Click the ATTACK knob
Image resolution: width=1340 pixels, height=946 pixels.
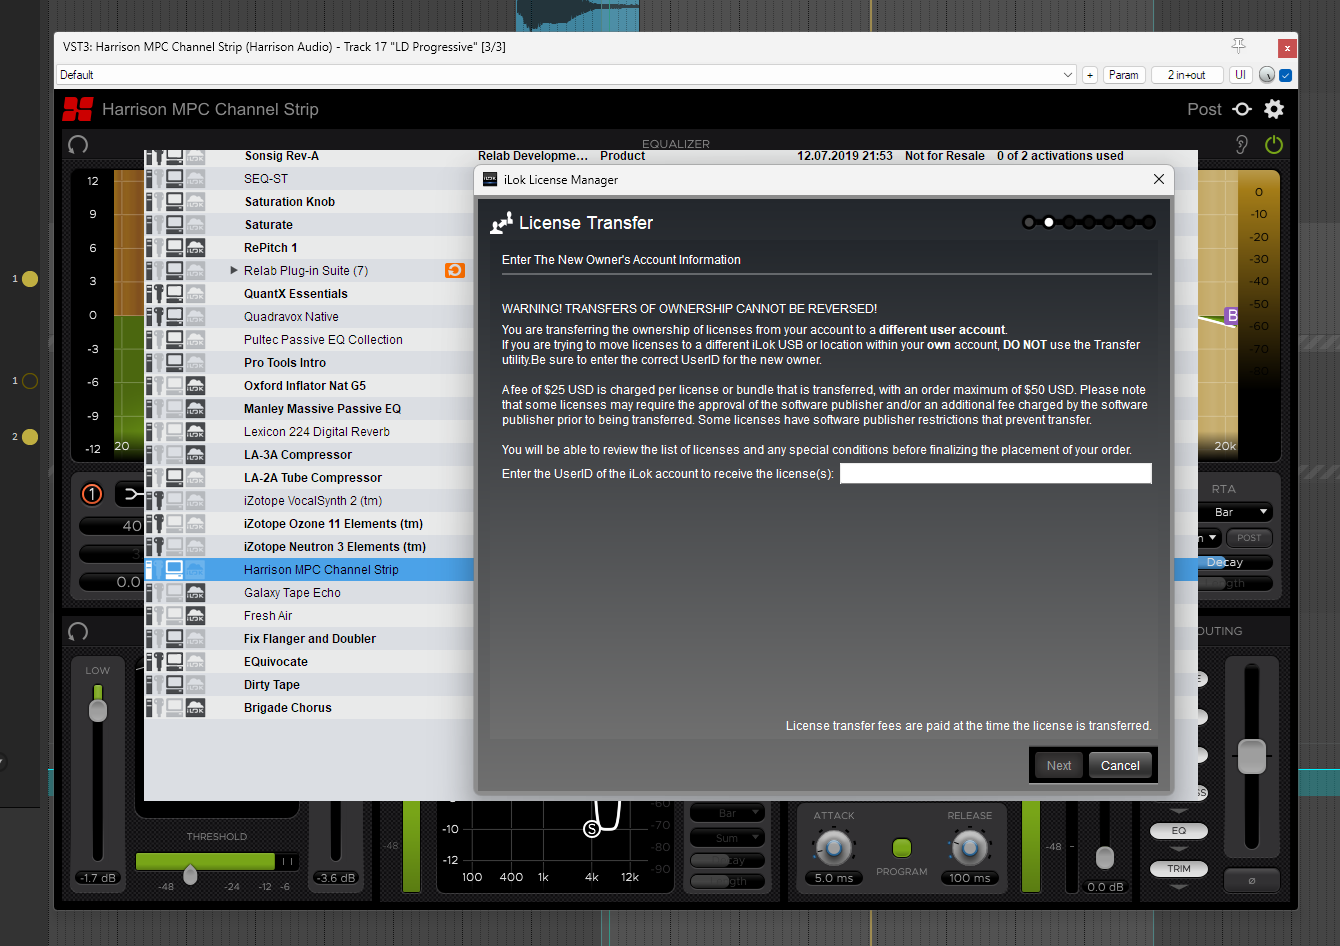pyautogui.click(x=834, y=848)
